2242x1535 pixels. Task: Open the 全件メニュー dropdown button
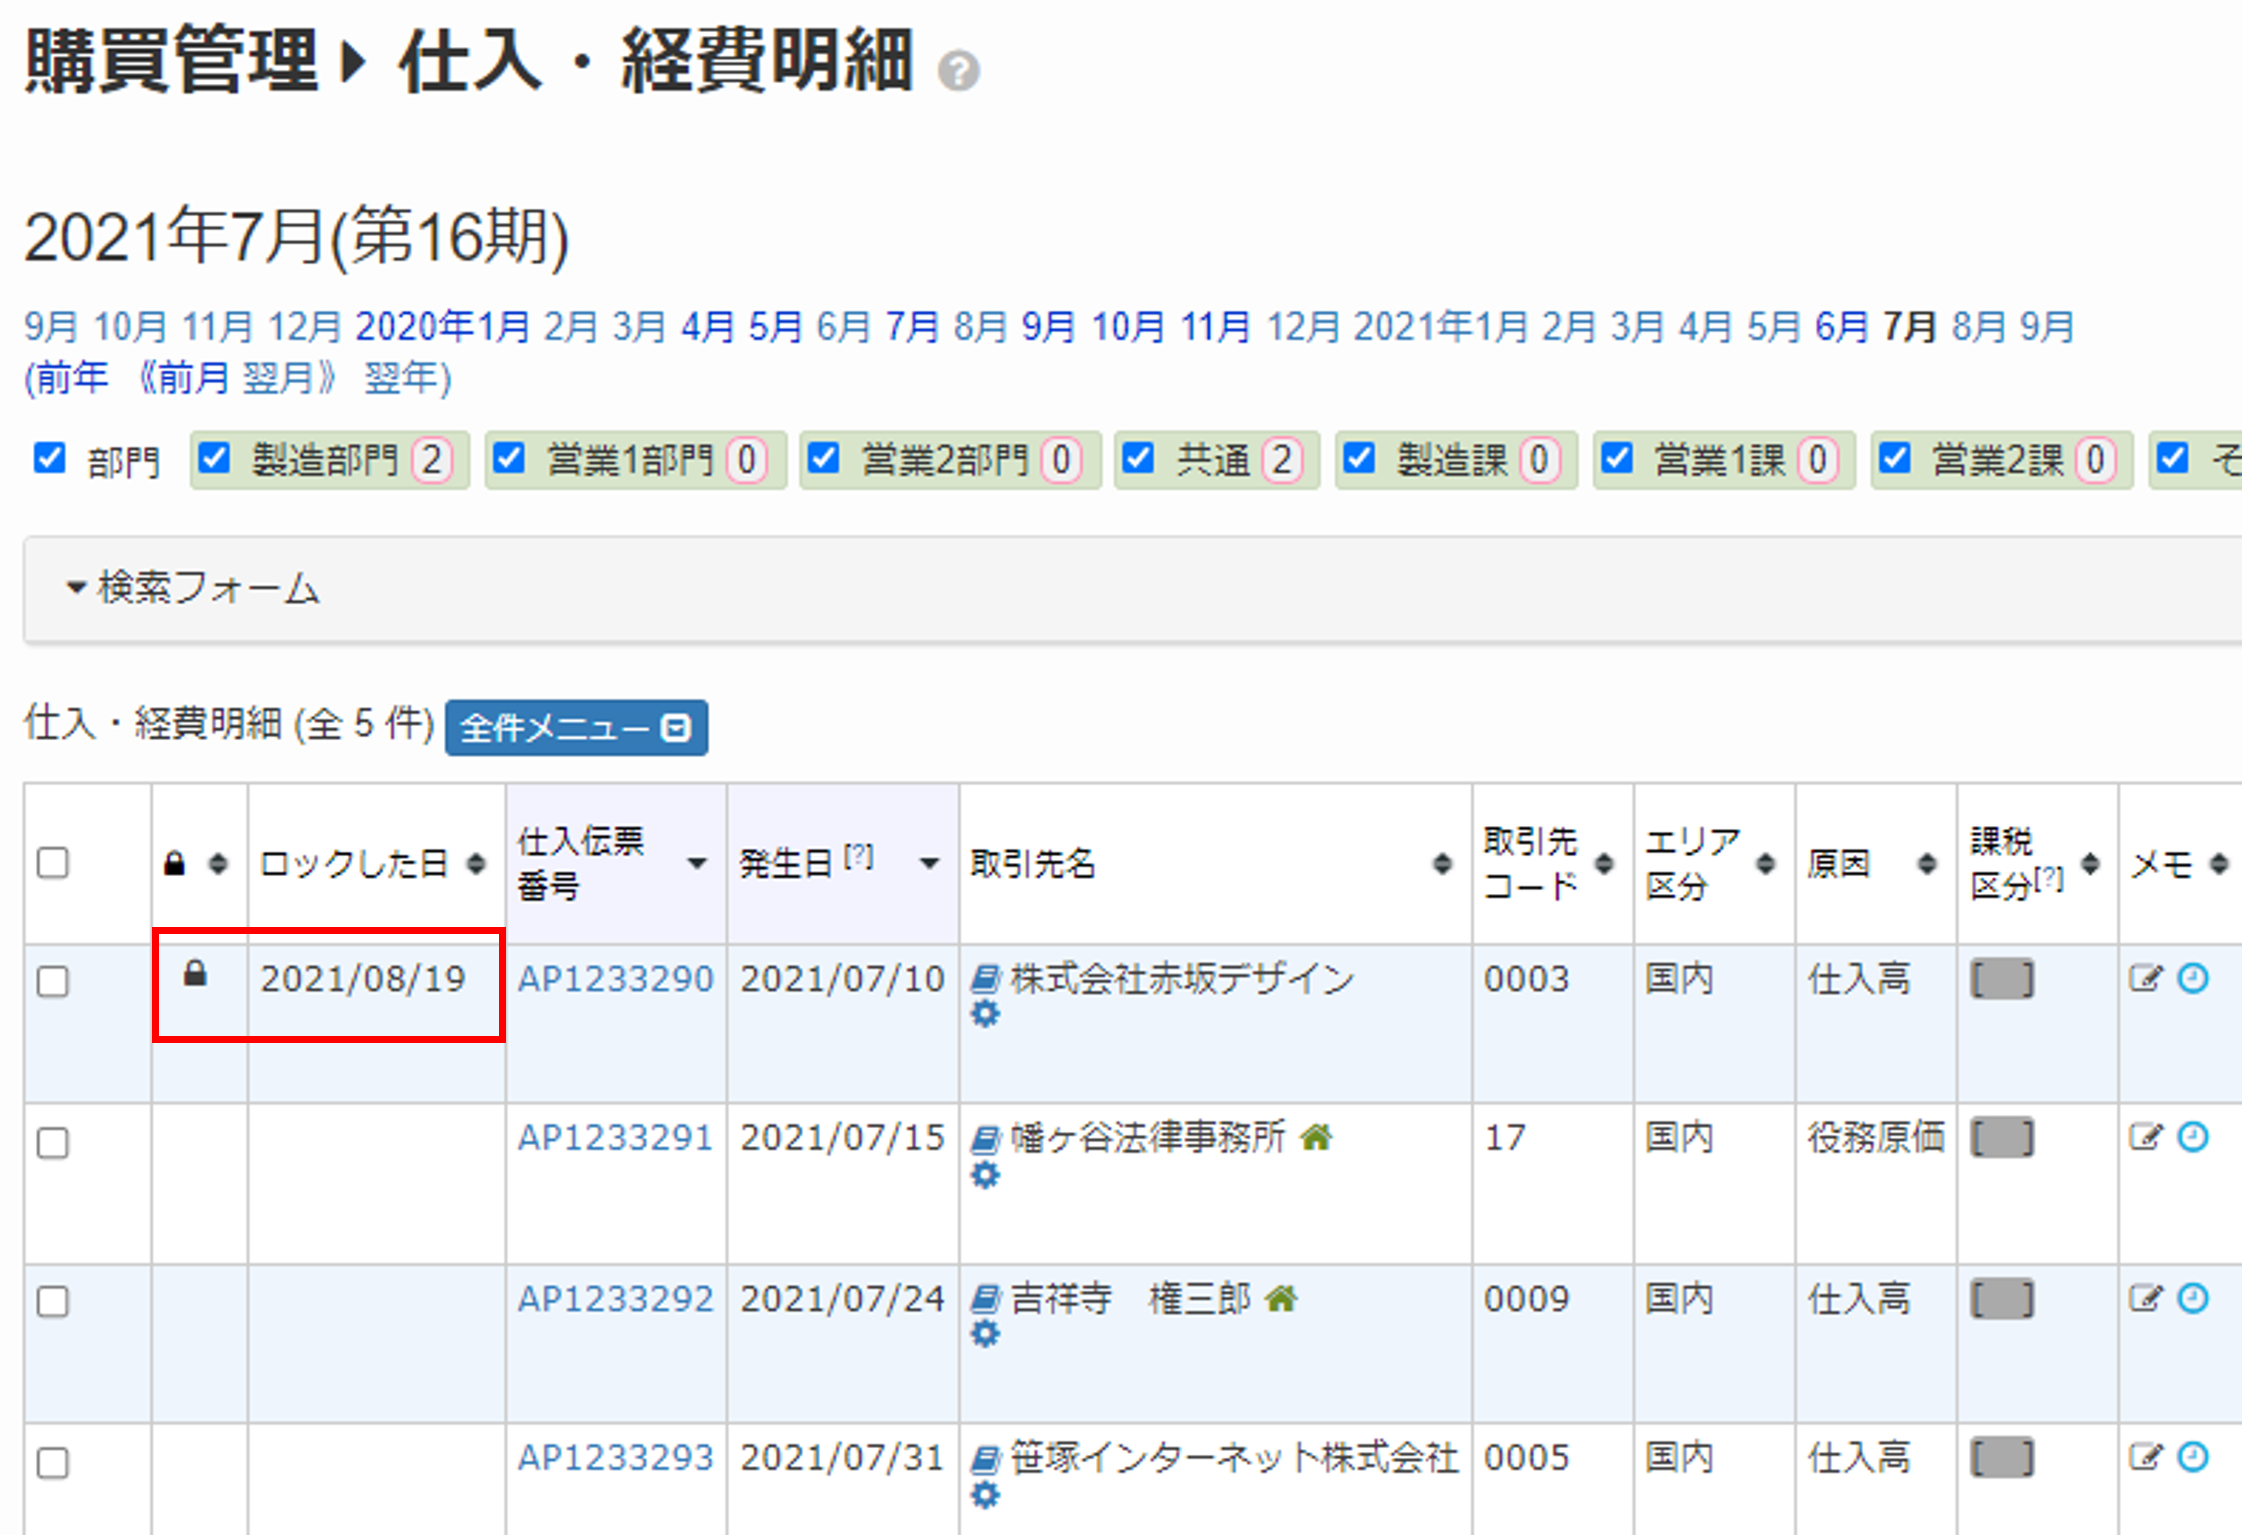point(577,728)
